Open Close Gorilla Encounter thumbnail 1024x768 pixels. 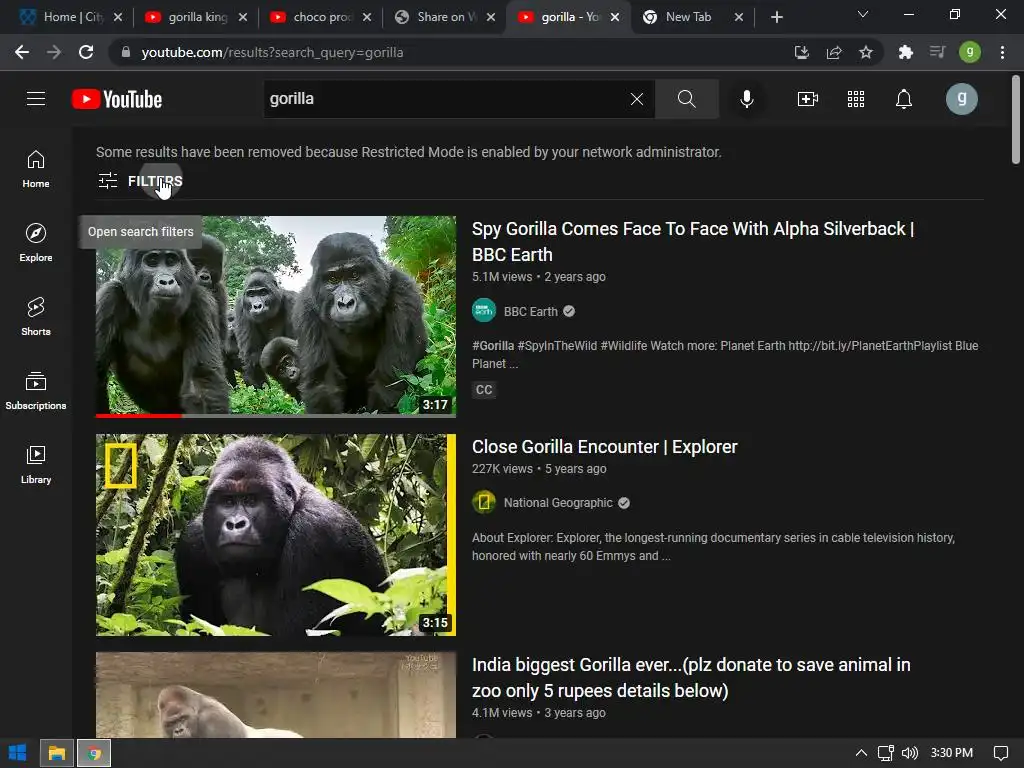click(x=276, y=535)
